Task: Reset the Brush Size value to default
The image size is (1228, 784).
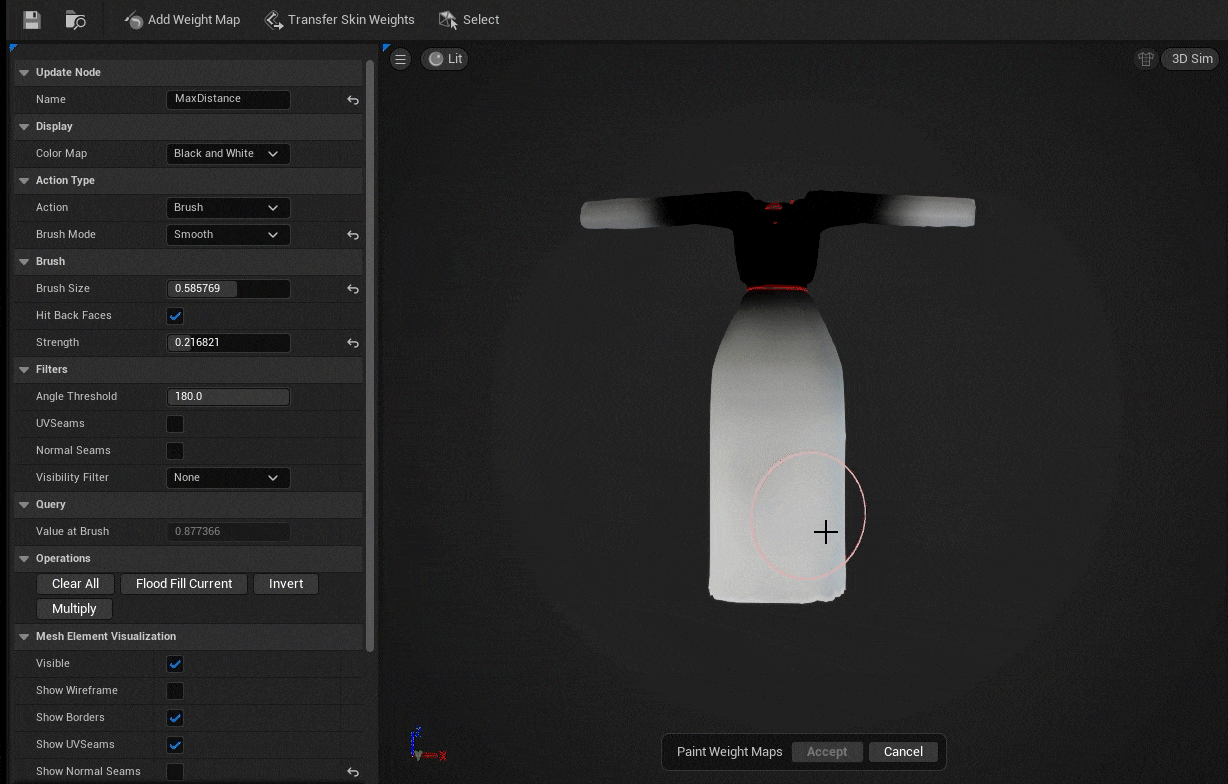Action: [353, 289]
